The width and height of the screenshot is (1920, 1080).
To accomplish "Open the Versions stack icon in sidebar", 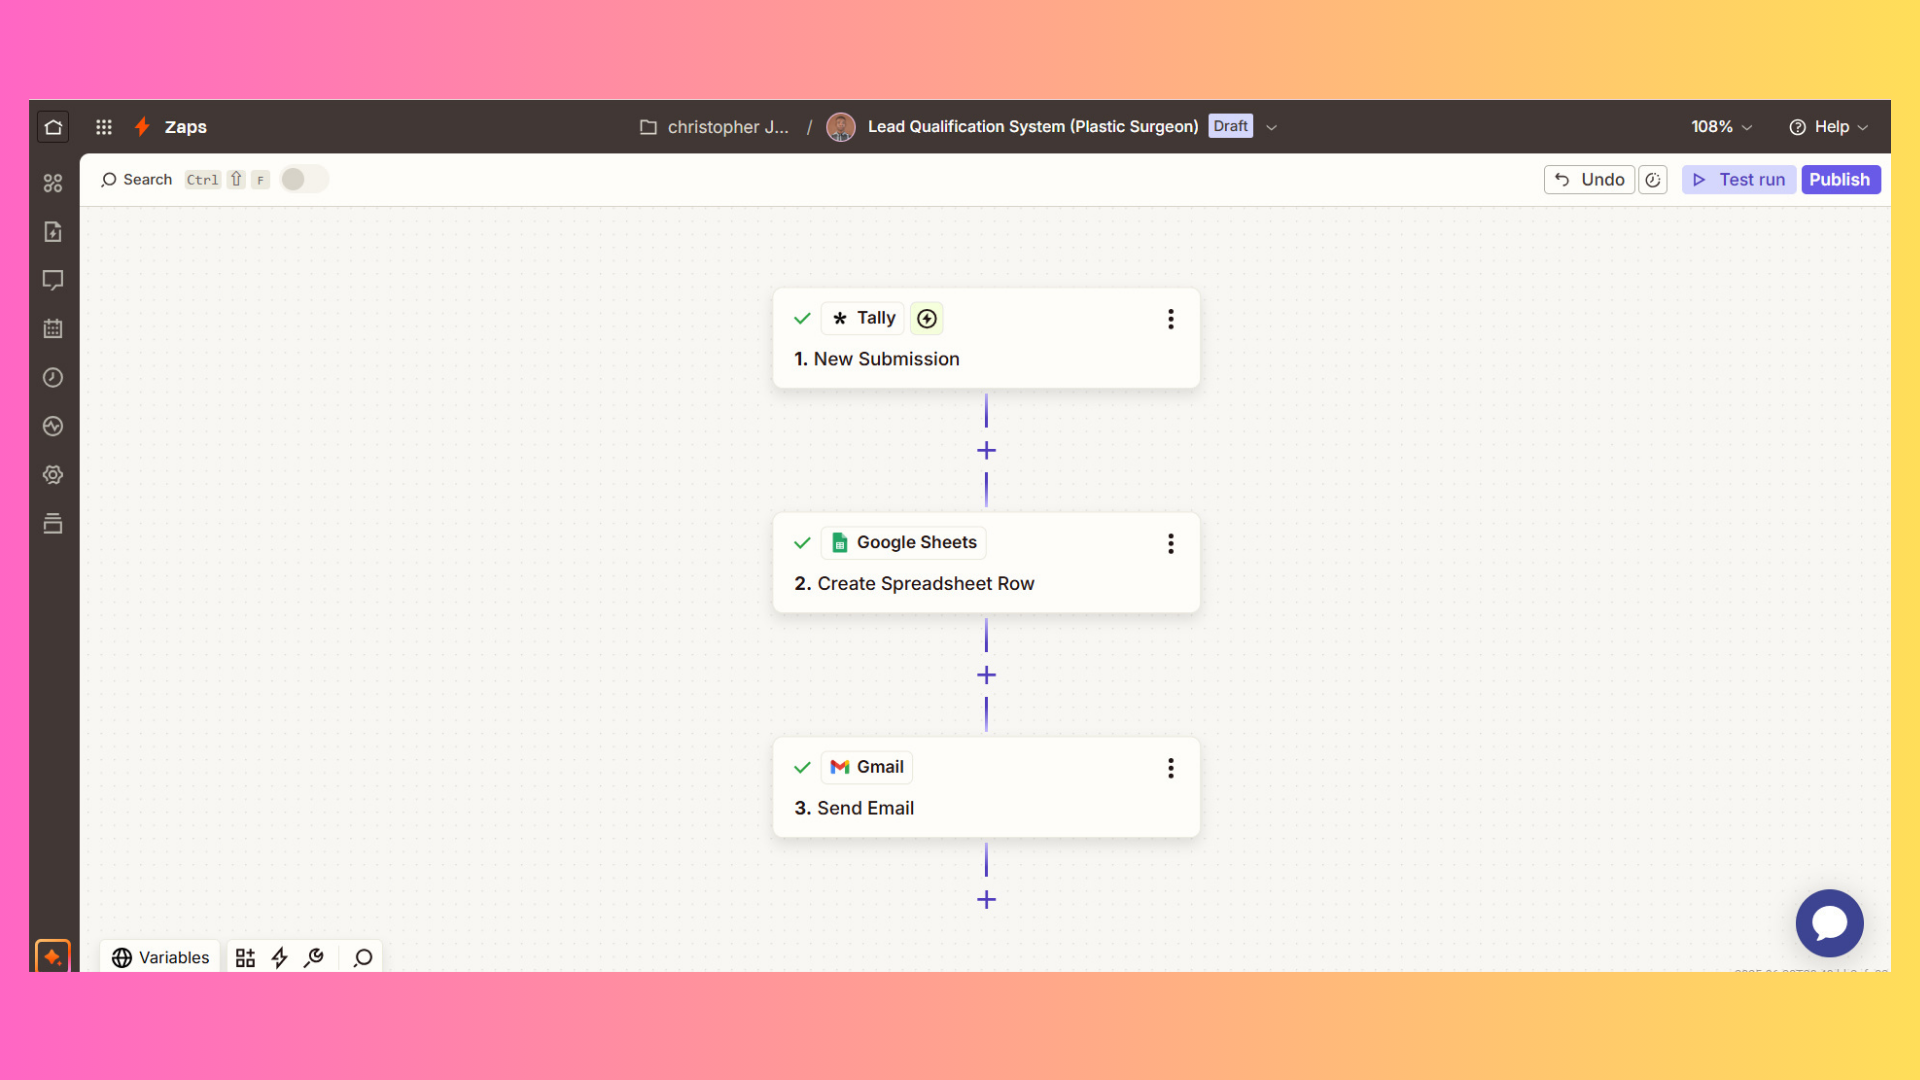I will click(53, 523).
